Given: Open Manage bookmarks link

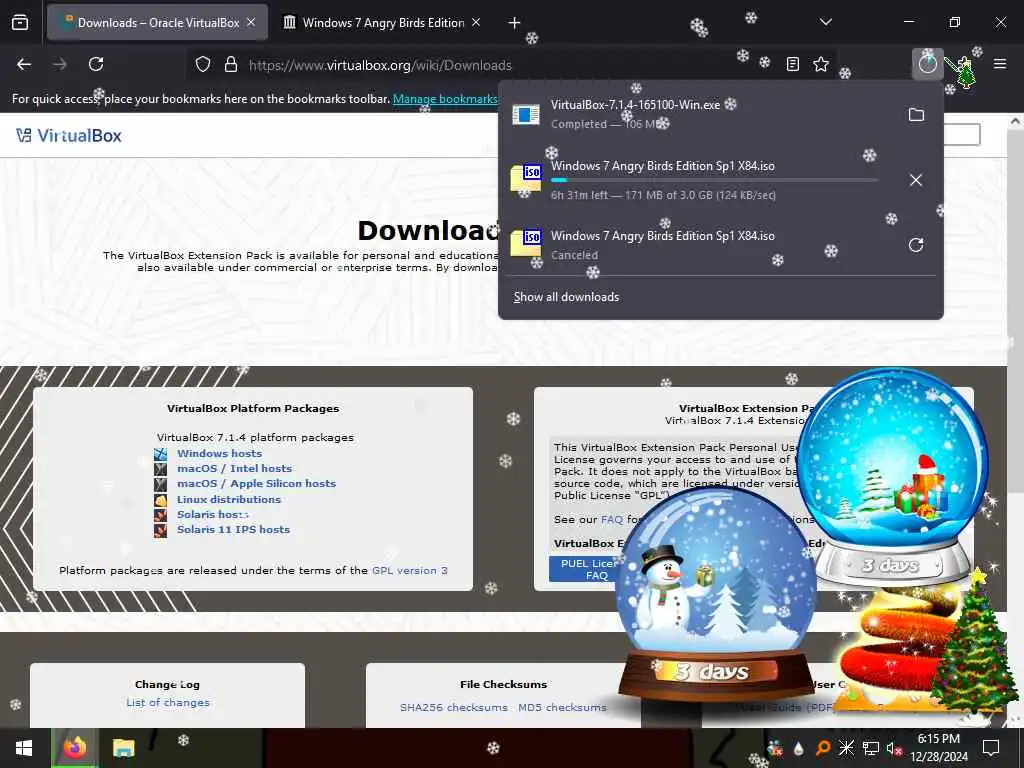Looking at the screenshot, I should (x=445, y=99).
